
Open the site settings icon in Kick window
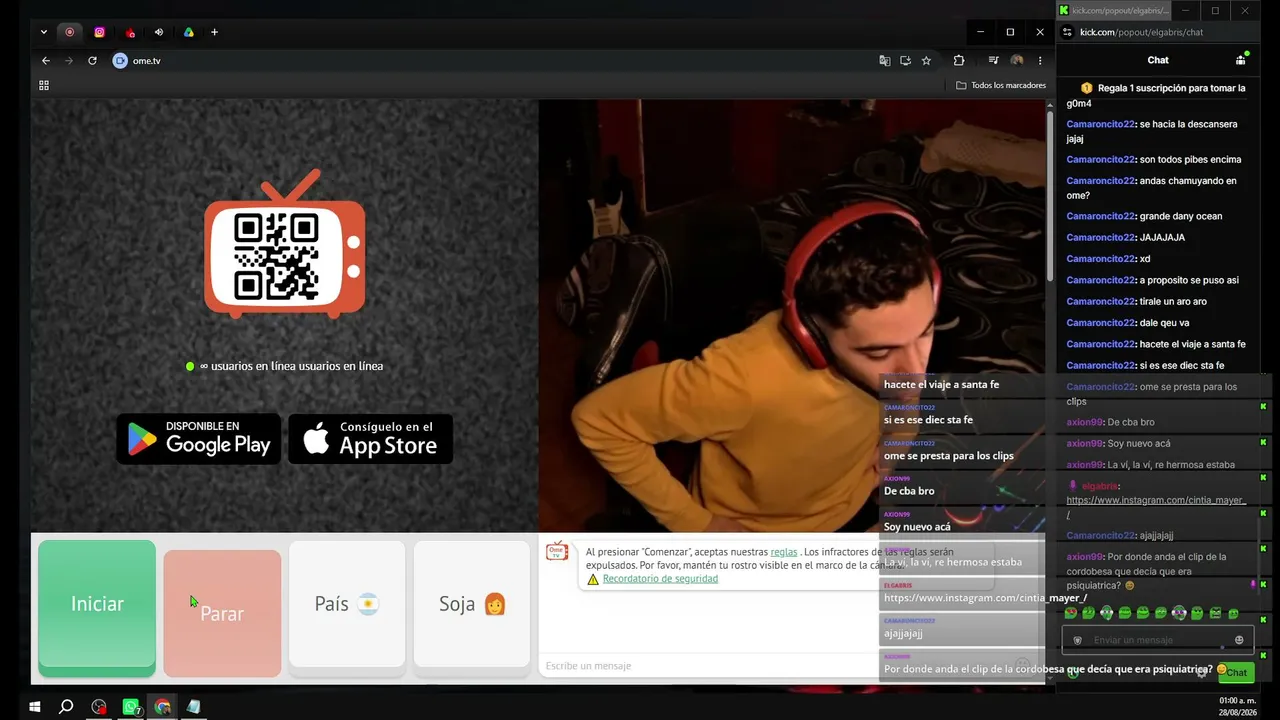click(1067, 32)
